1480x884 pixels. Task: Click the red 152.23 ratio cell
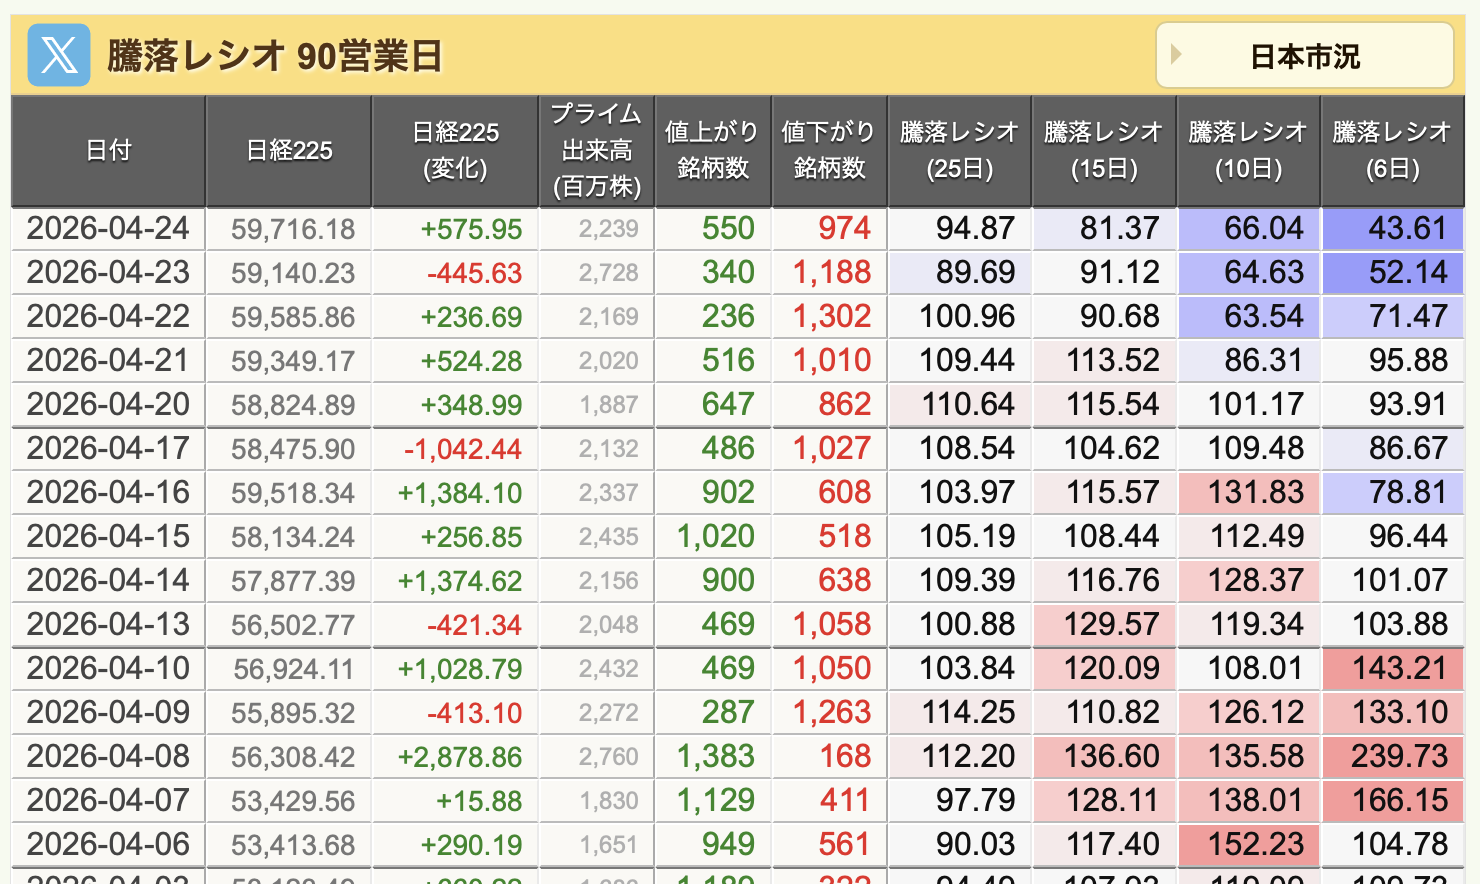[1248, 845]
